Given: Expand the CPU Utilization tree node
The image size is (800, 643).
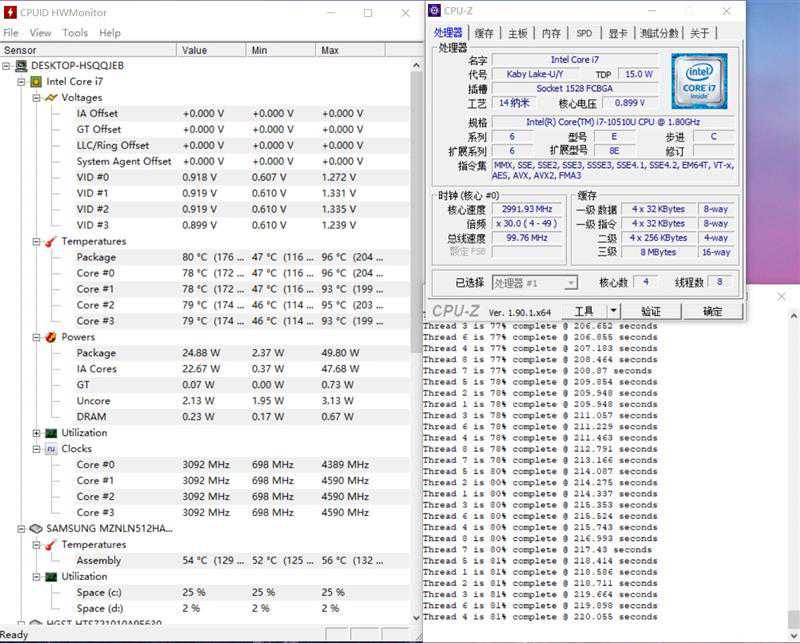Looking at the screenshot, I should pos(36,433).
